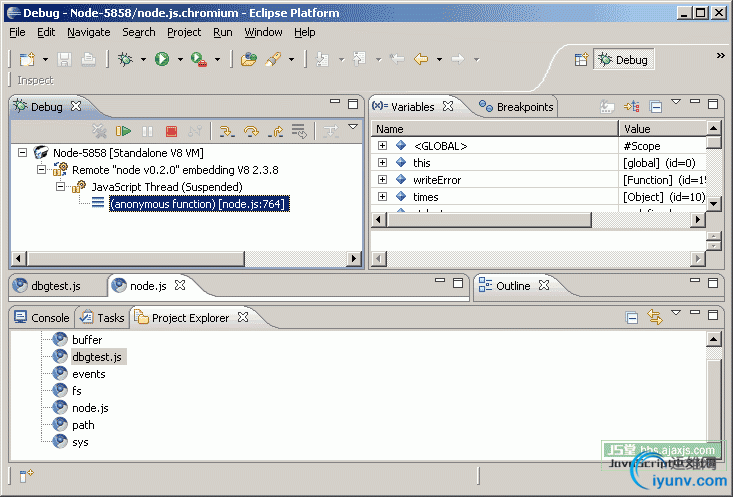Expand the <GLOBAL> variable row
Viewport: 733px width, 497px height.
pyautogui.click(x=382, y=145)
